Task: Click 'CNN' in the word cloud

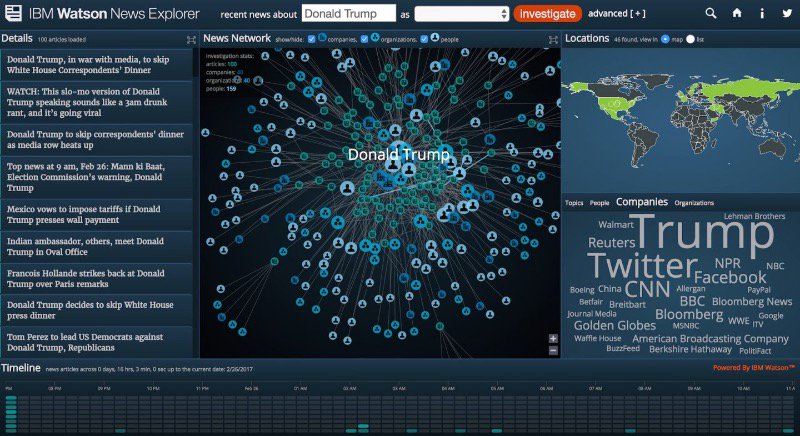Action: pos(647,289)
